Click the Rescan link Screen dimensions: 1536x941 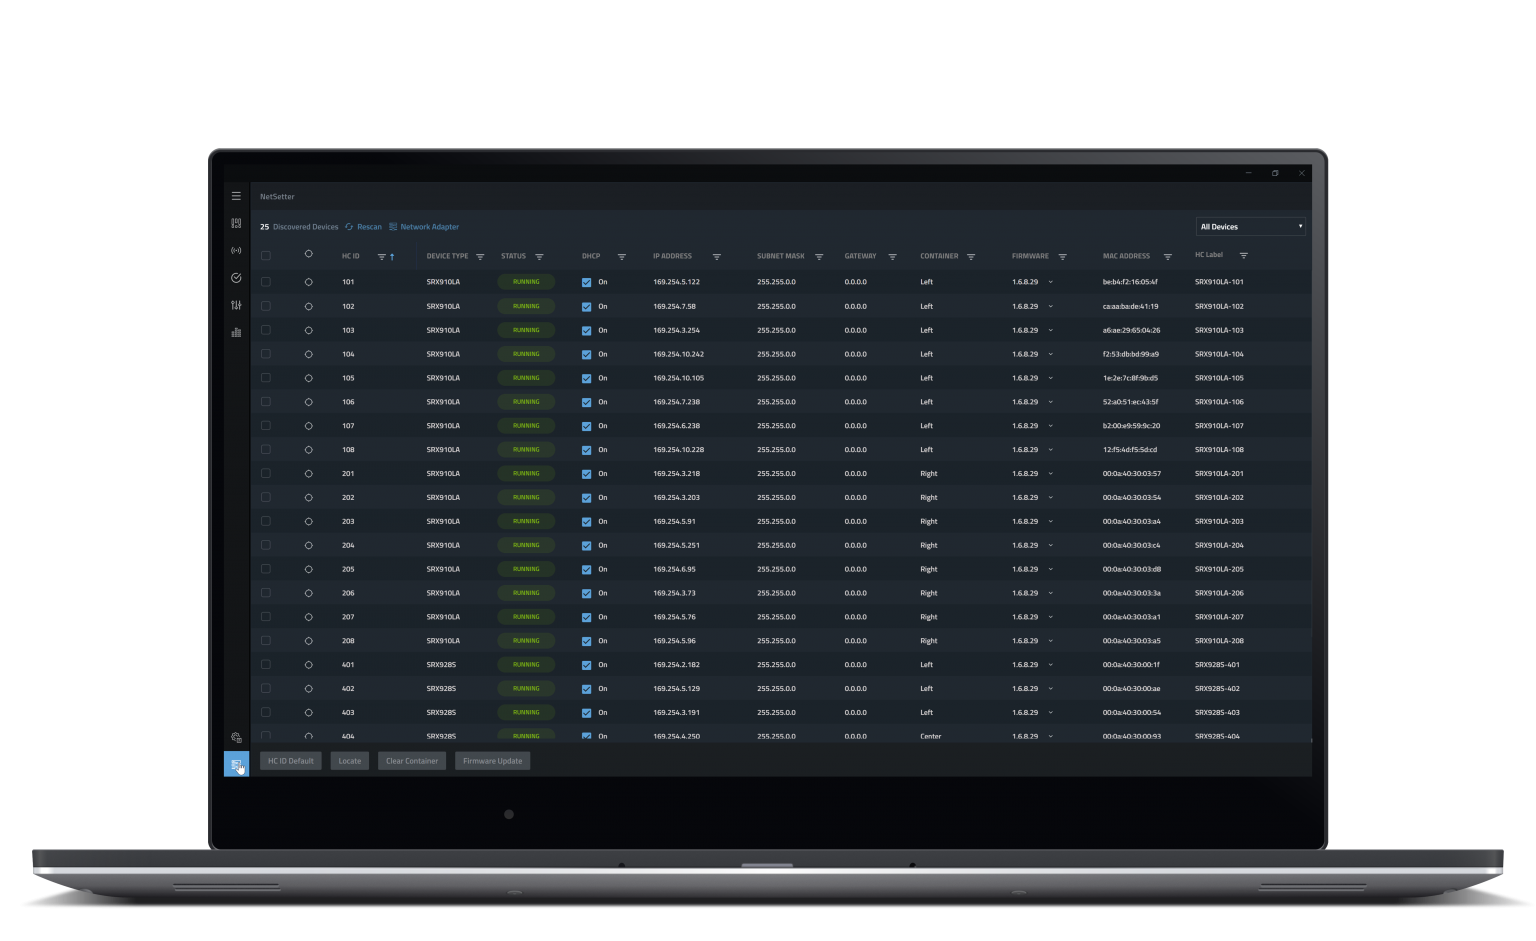363,227
